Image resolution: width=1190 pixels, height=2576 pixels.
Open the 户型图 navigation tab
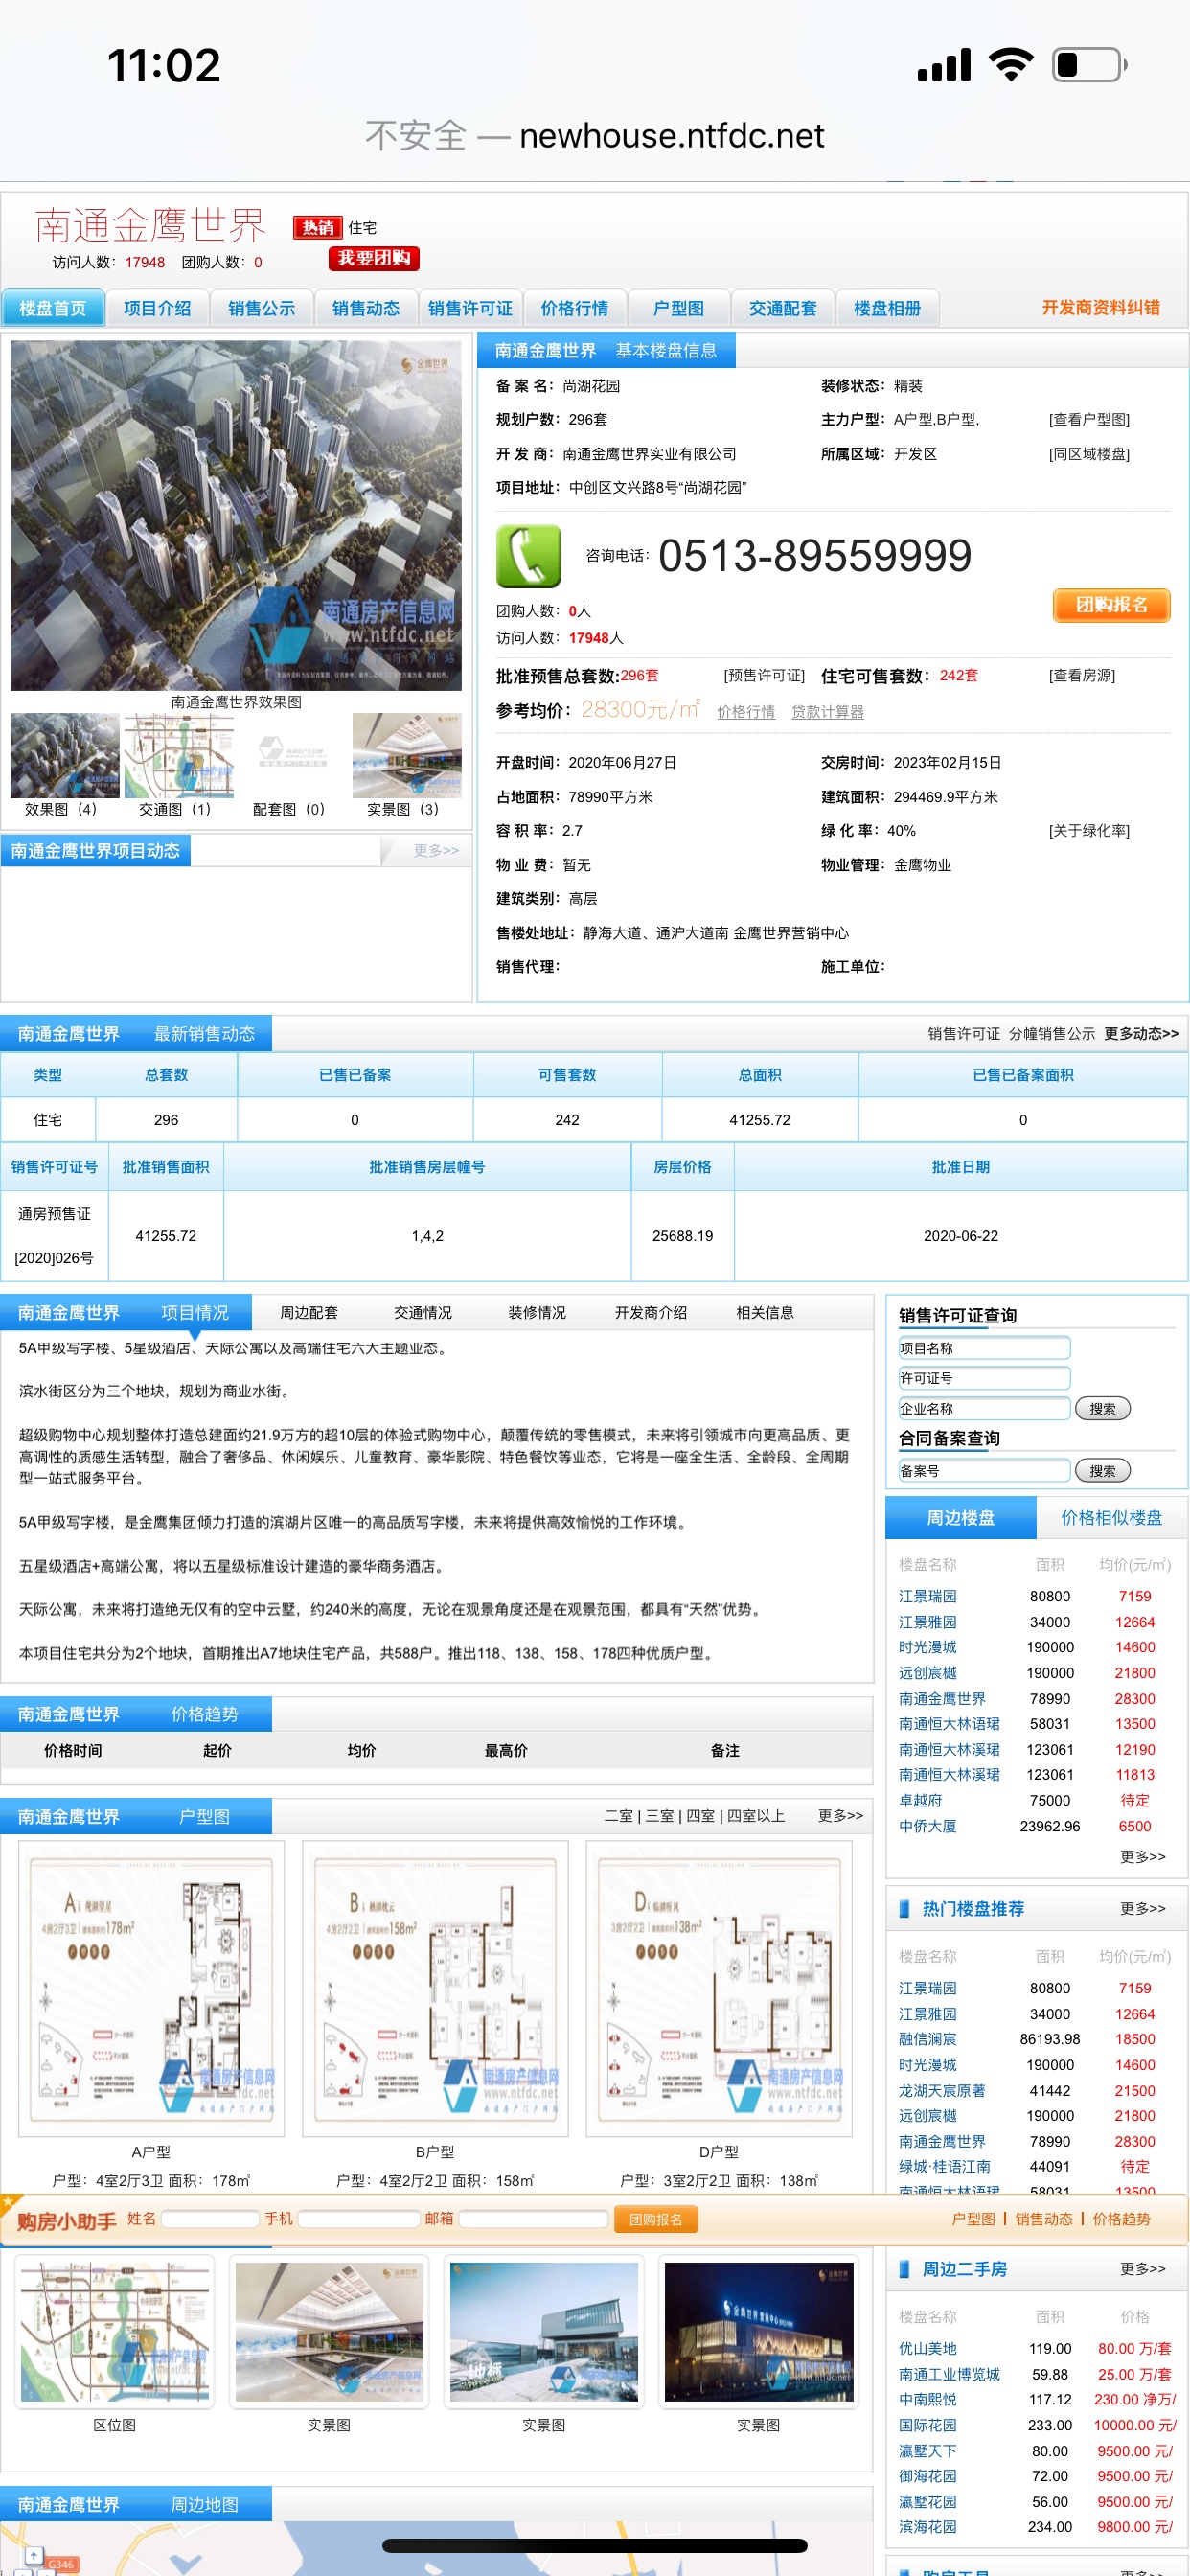(678, 308)
